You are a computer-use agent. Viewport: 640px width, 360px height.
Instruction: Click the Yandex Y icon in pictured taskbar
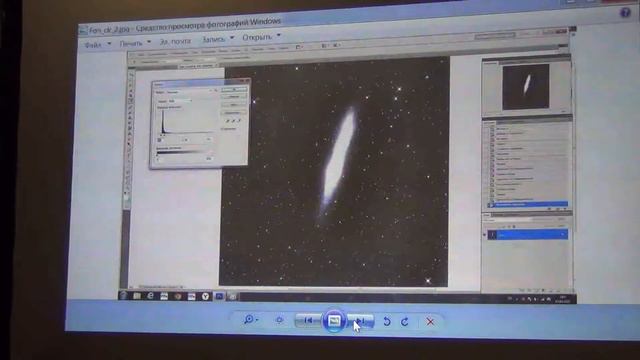[205, 297]
